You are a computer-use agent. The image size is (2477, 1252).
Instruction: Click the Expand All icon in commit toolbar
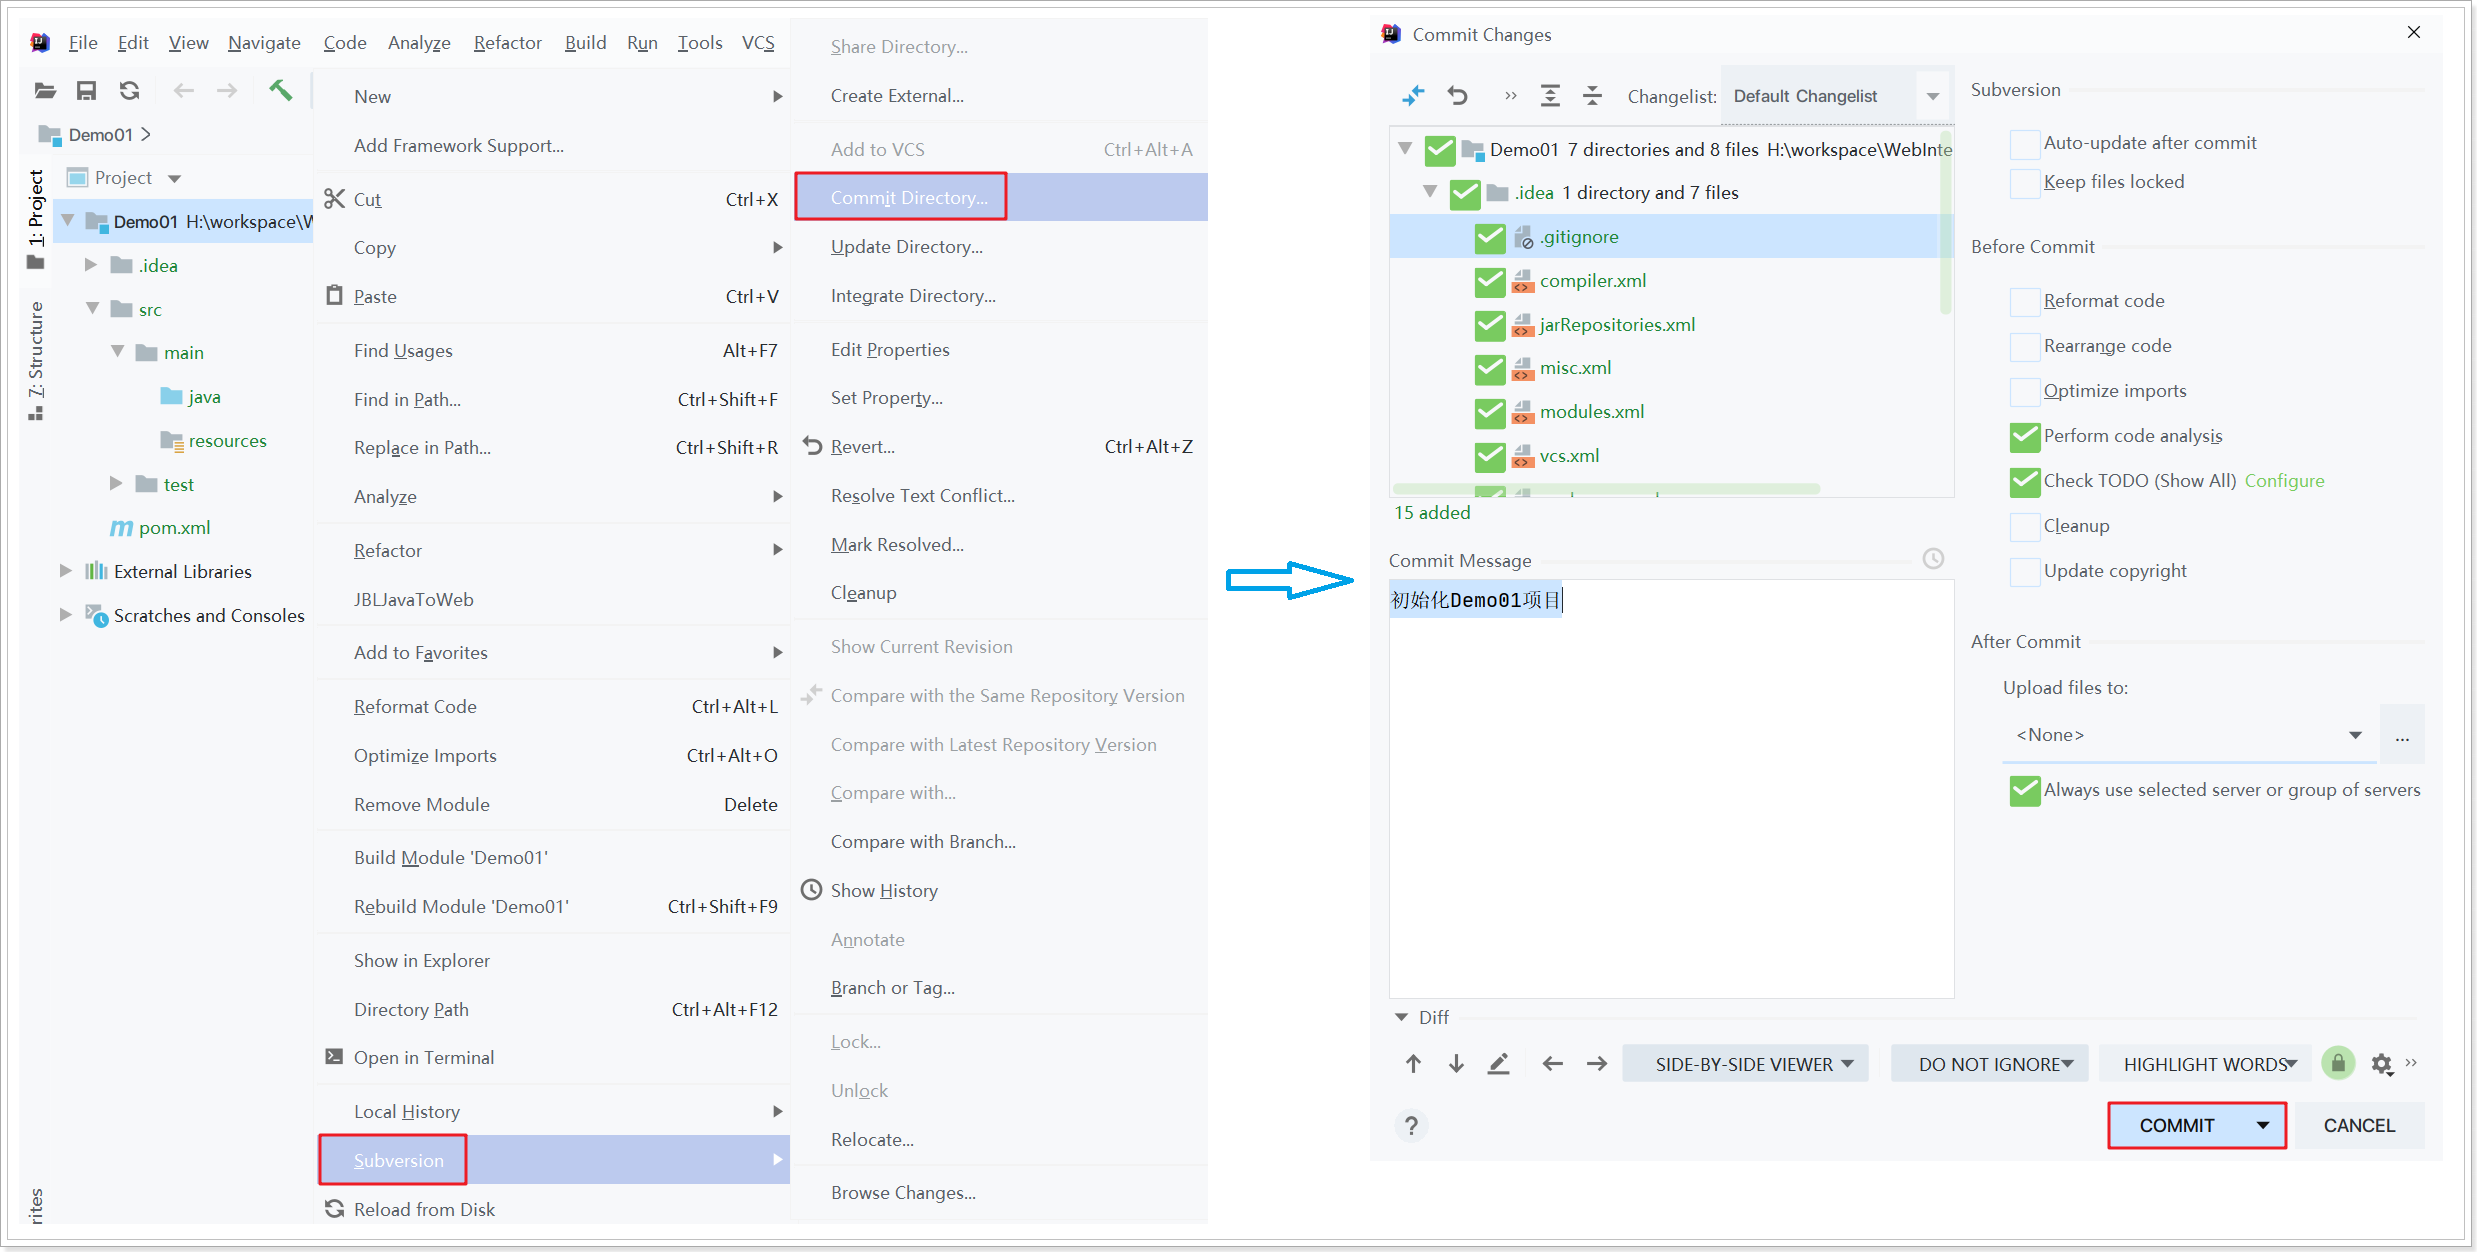click(x=1550, y=96)
